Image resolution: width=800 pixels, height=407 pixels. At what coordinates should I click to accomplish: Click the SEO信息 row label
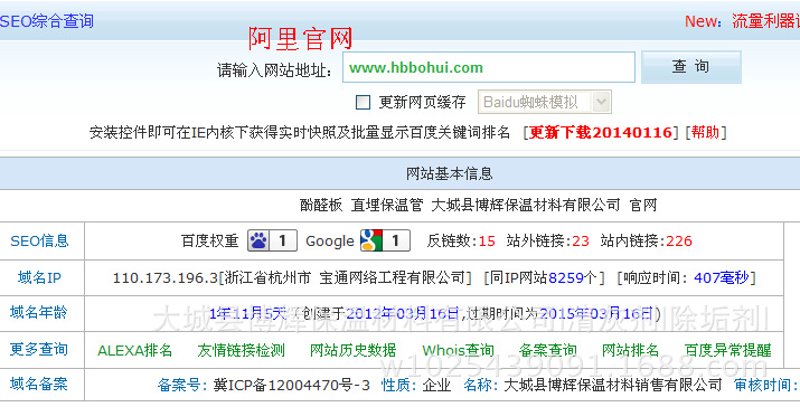[39, 241]
